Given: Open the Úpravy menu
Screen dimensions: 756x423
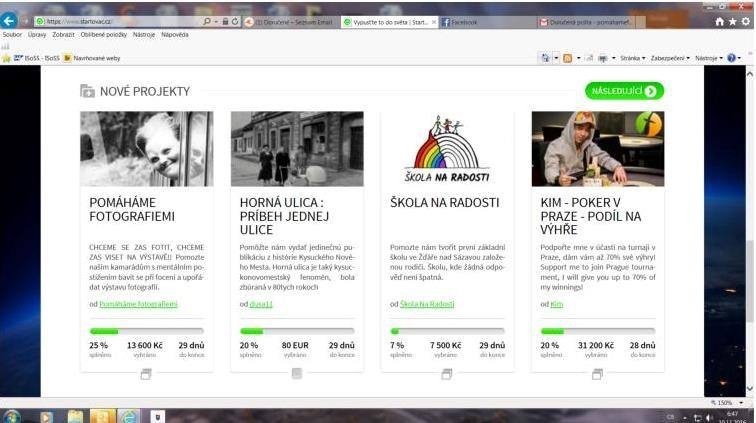Looking at the screenshot, I should point(37,35).
